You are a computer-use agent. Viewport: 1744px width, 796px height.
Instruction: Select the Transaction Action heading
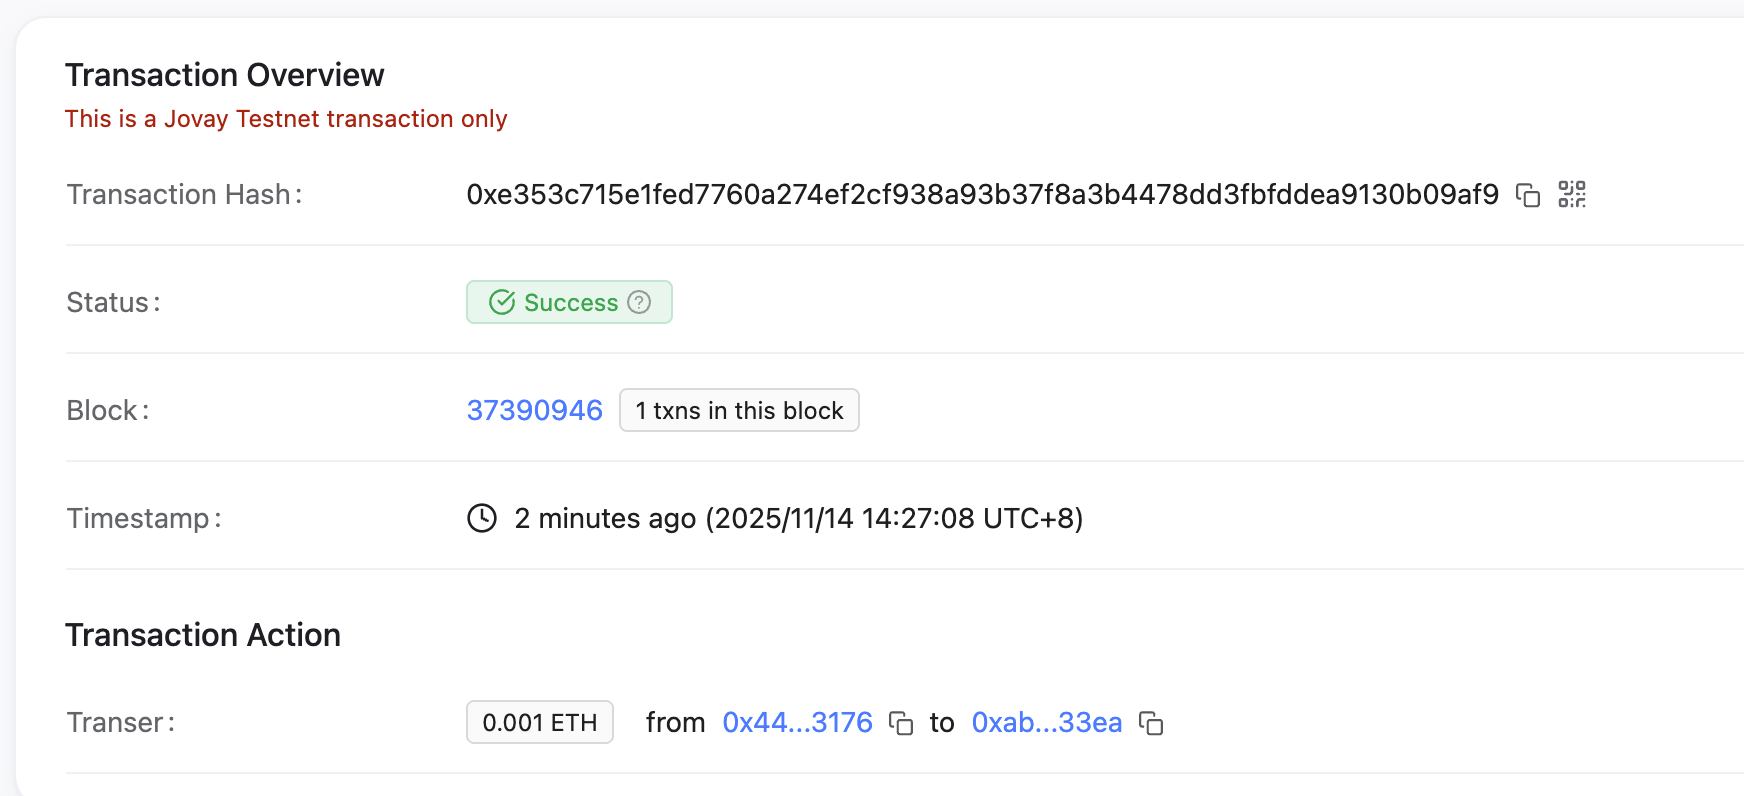(203, 635)
